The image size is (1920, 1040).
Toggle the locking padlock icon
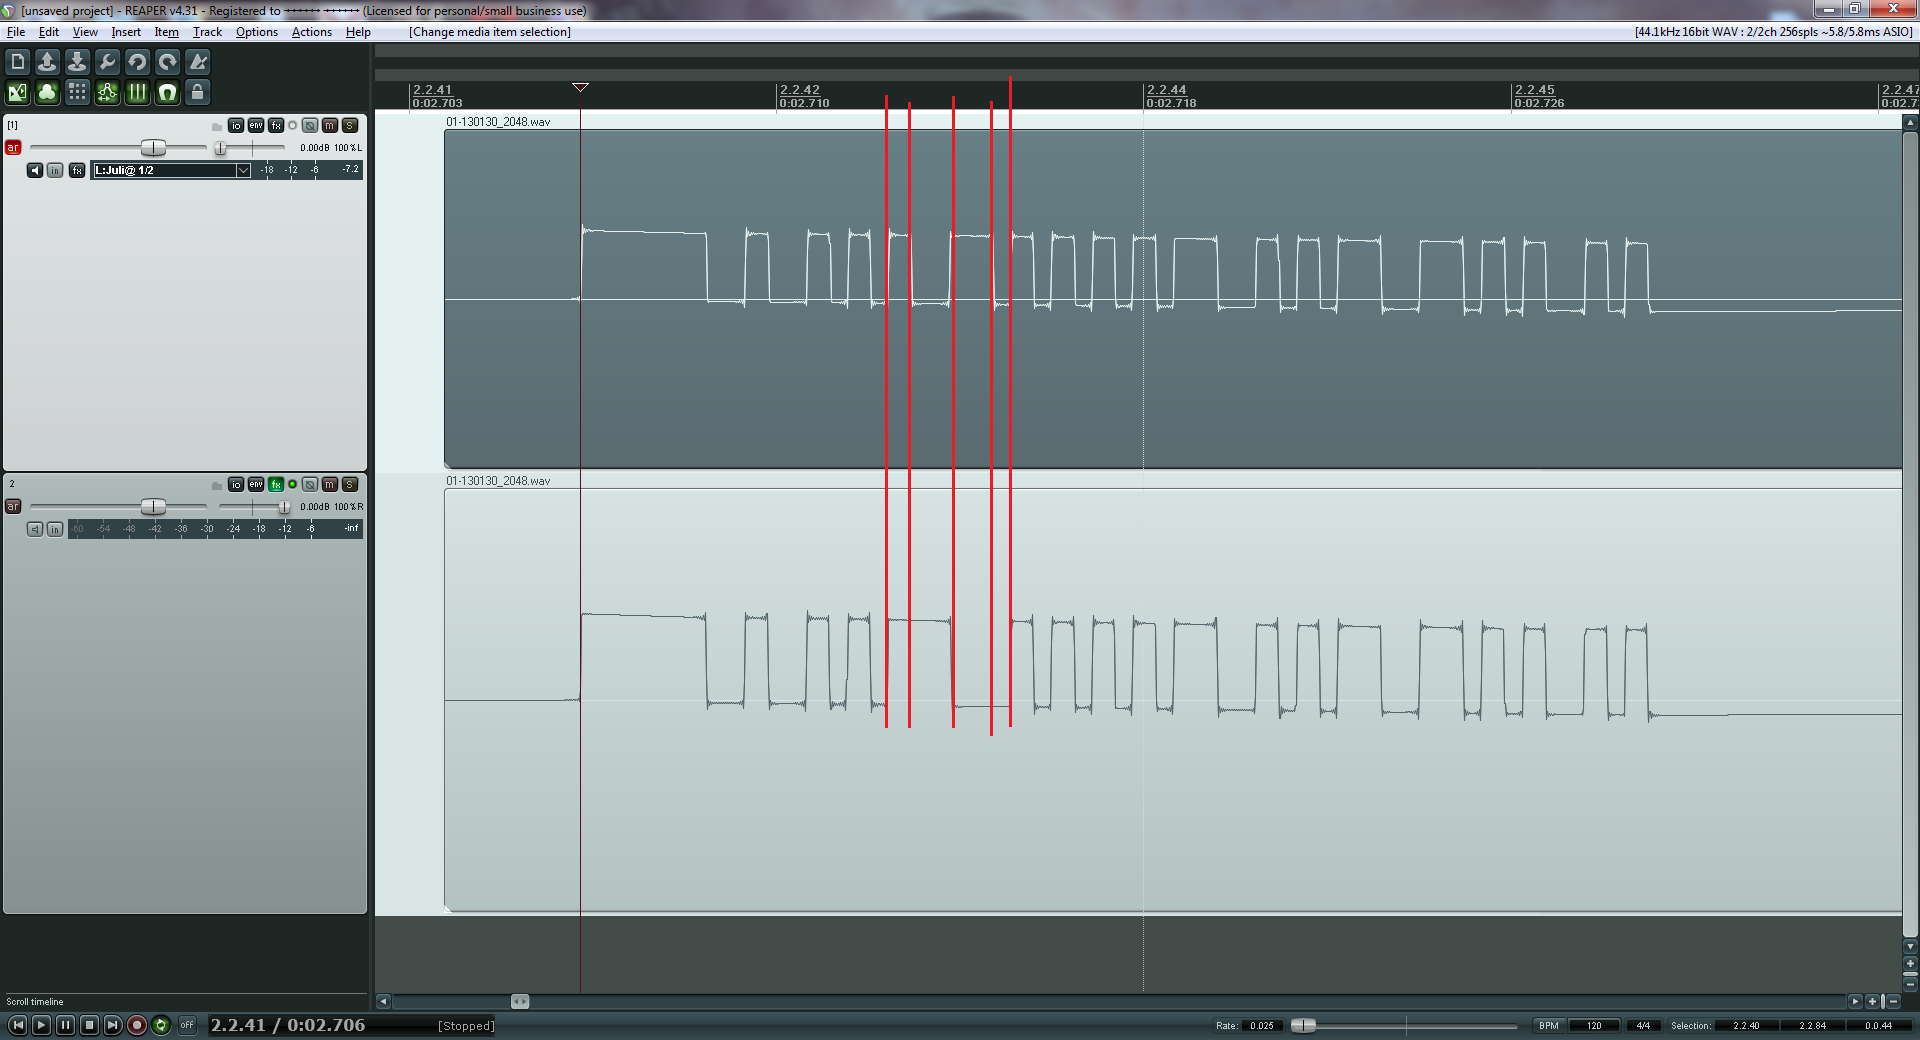click(198, 93)
